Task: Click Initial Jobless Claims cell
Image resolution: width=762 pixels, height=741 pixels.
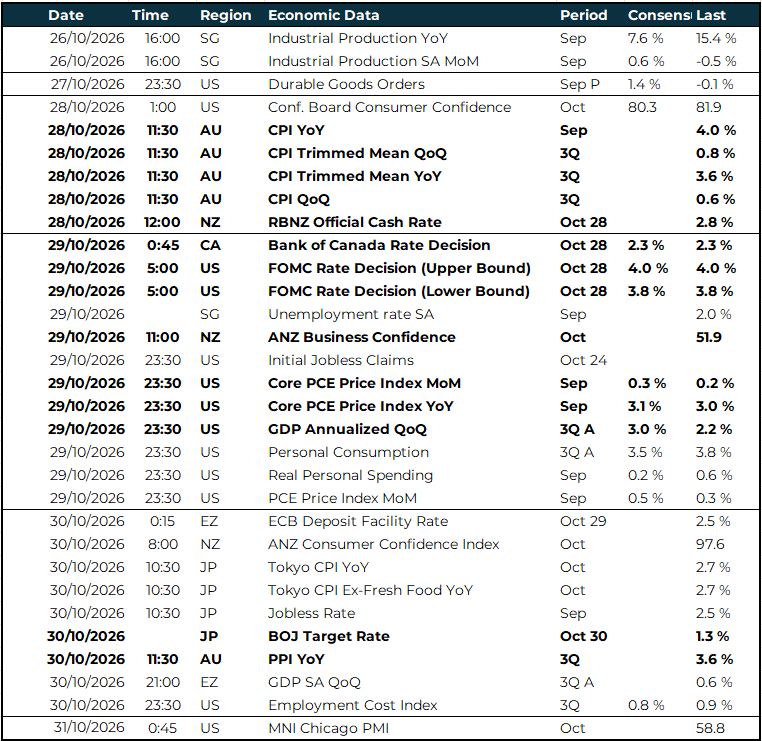Action: click(341, 361)
